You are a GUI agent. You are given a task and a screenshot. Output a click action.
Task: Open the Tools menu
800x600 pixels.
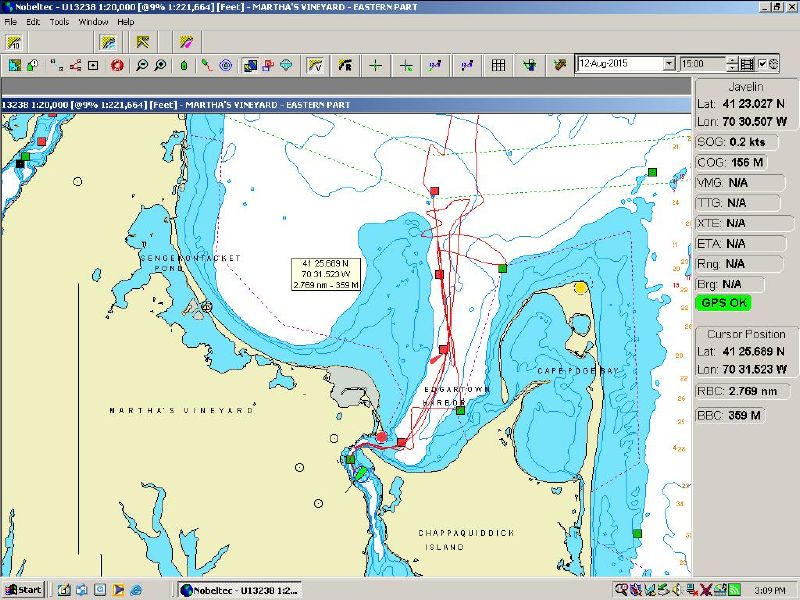(55, 22)
